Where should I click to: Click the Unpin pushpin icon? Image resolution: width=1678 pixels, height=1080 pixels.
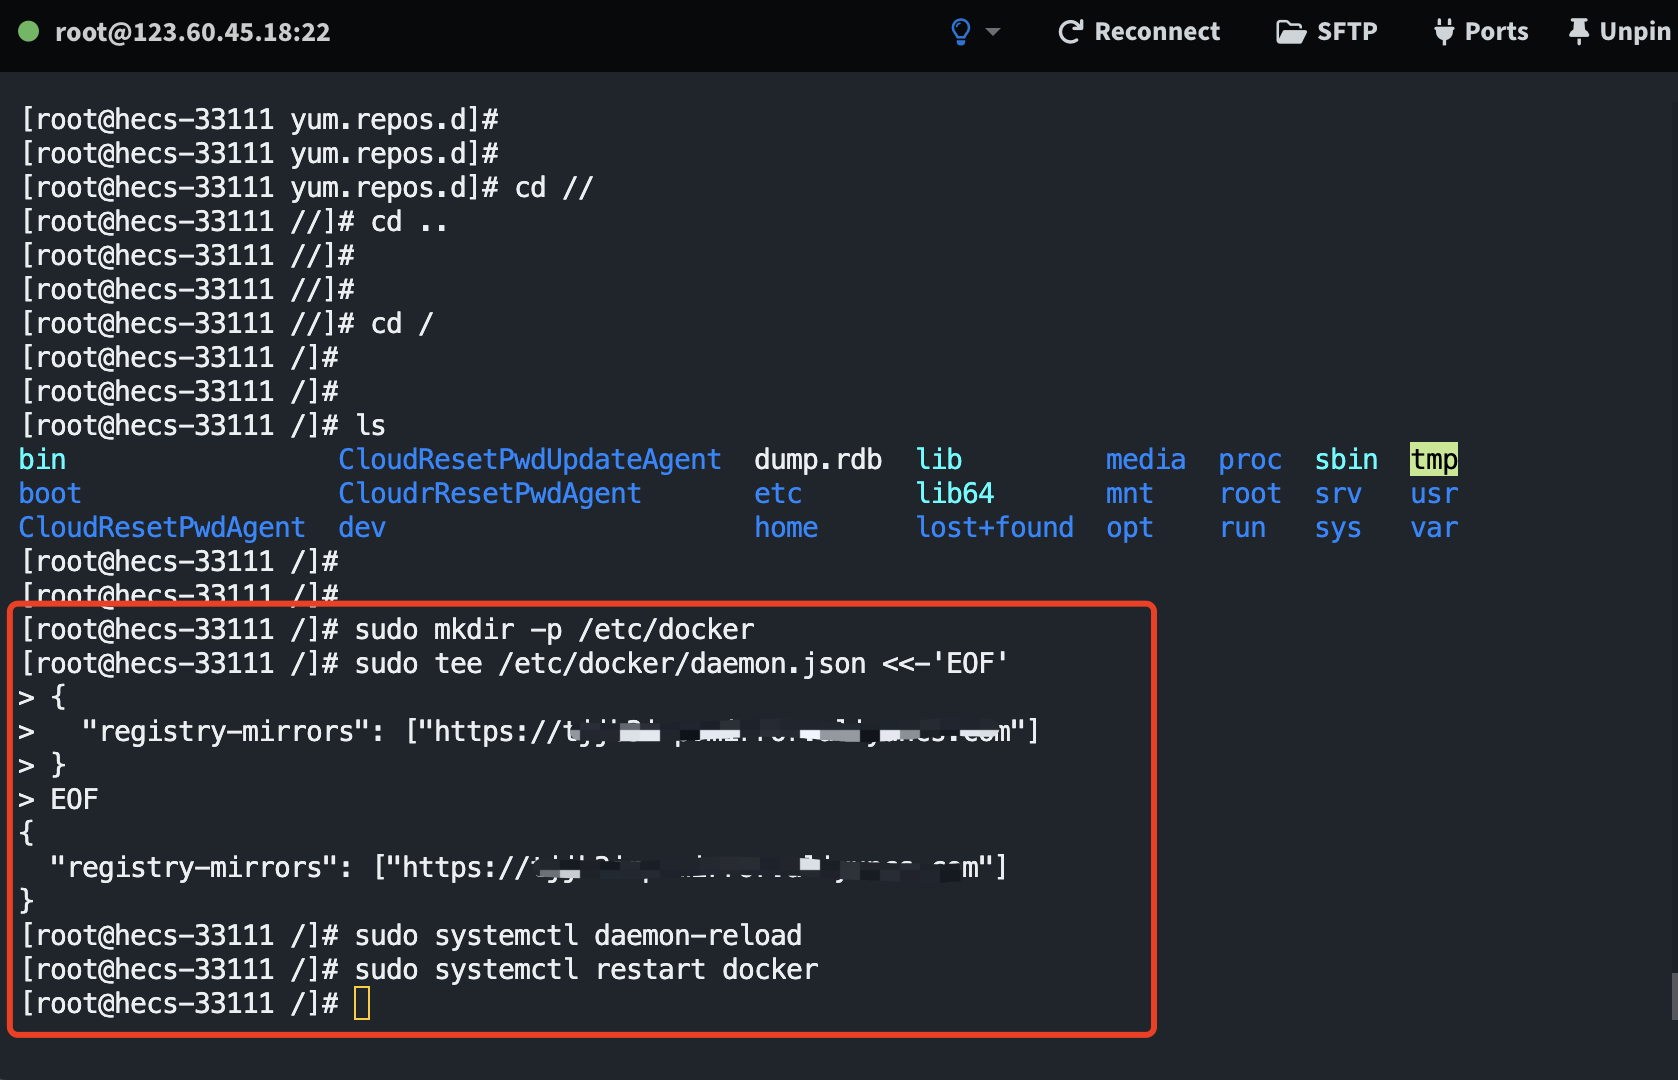tap(1578, 32)
